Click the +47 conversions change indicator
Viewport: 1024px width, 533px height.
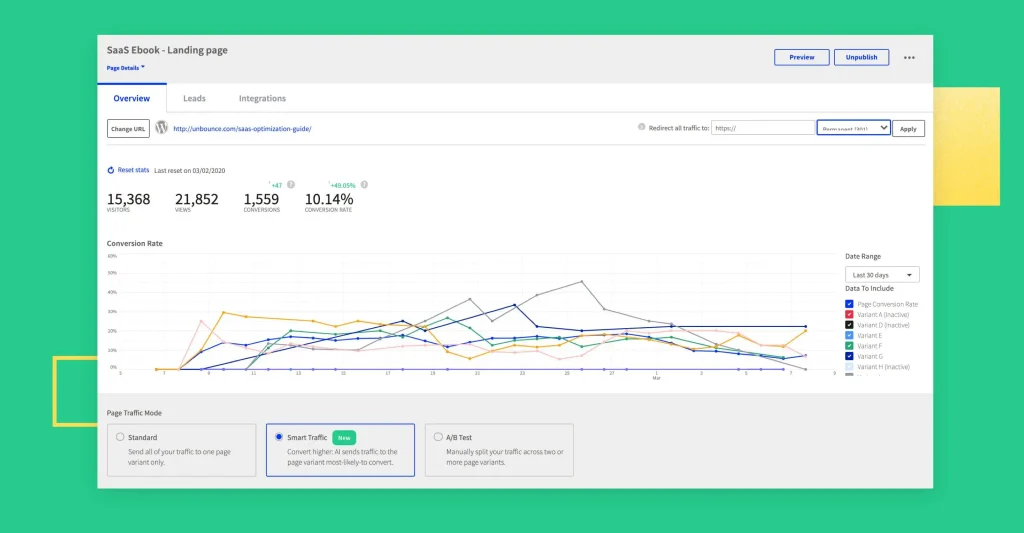pos(276,186)
